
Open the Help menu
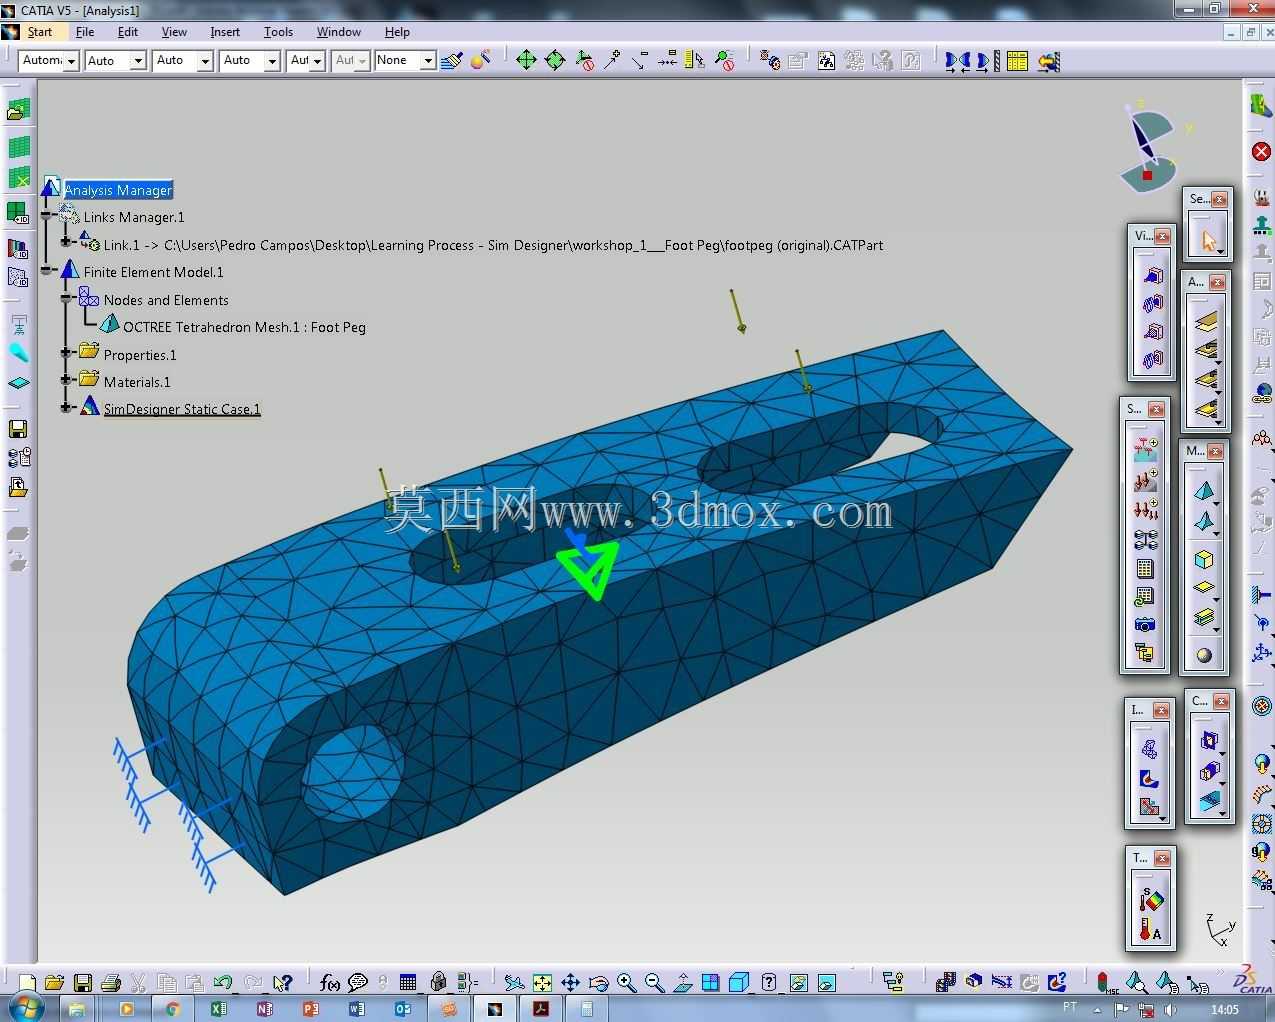397,32
